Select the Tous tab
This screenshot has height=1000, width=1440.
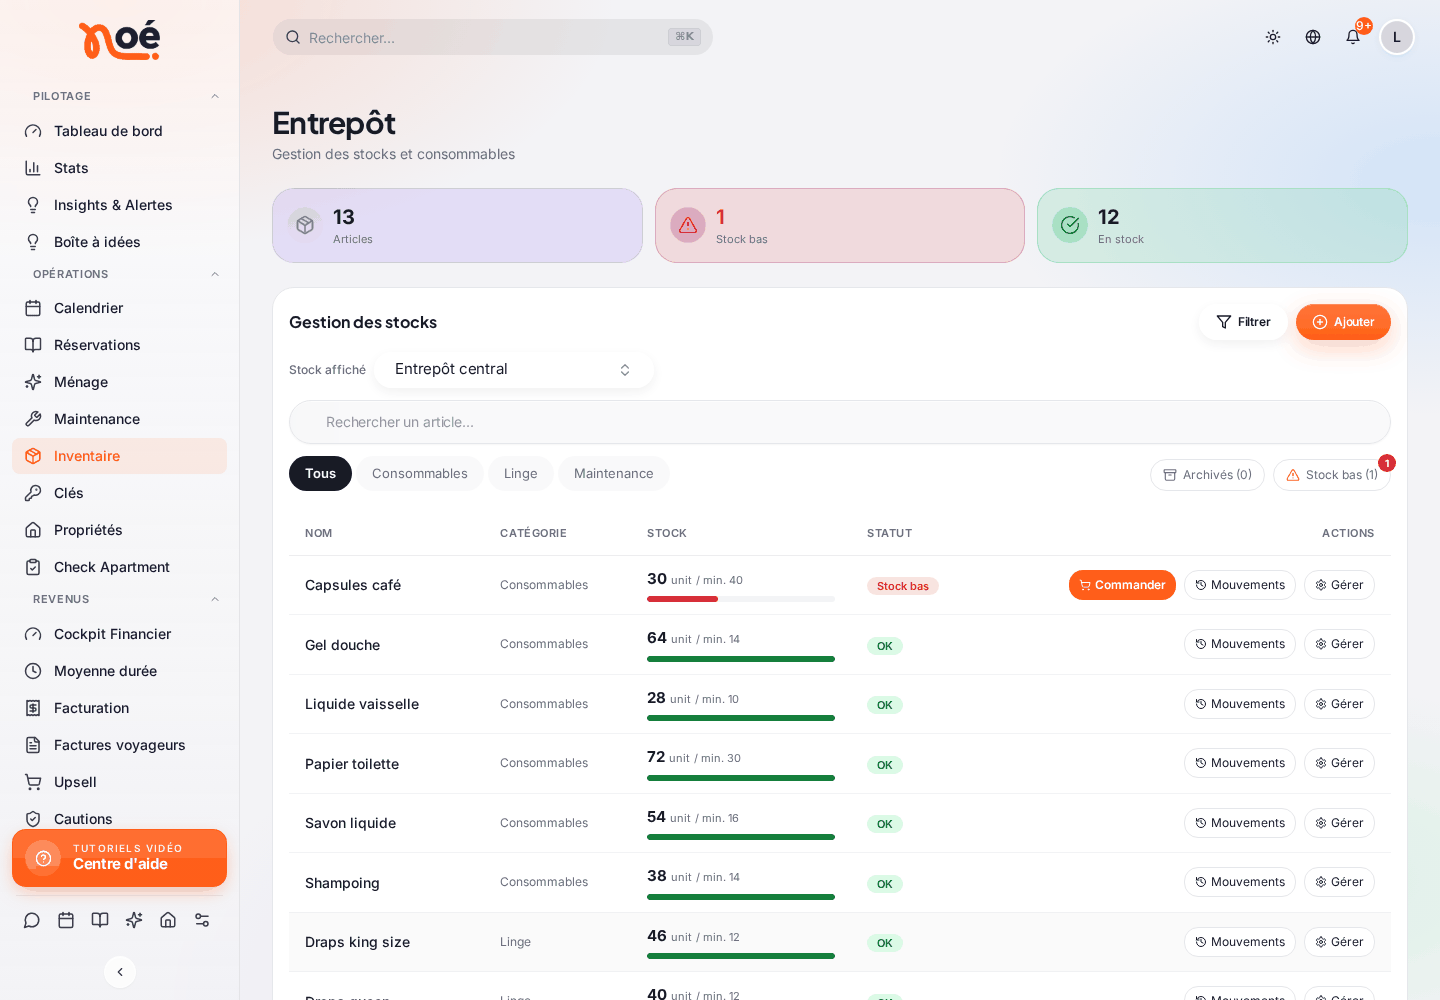point(320,473)
